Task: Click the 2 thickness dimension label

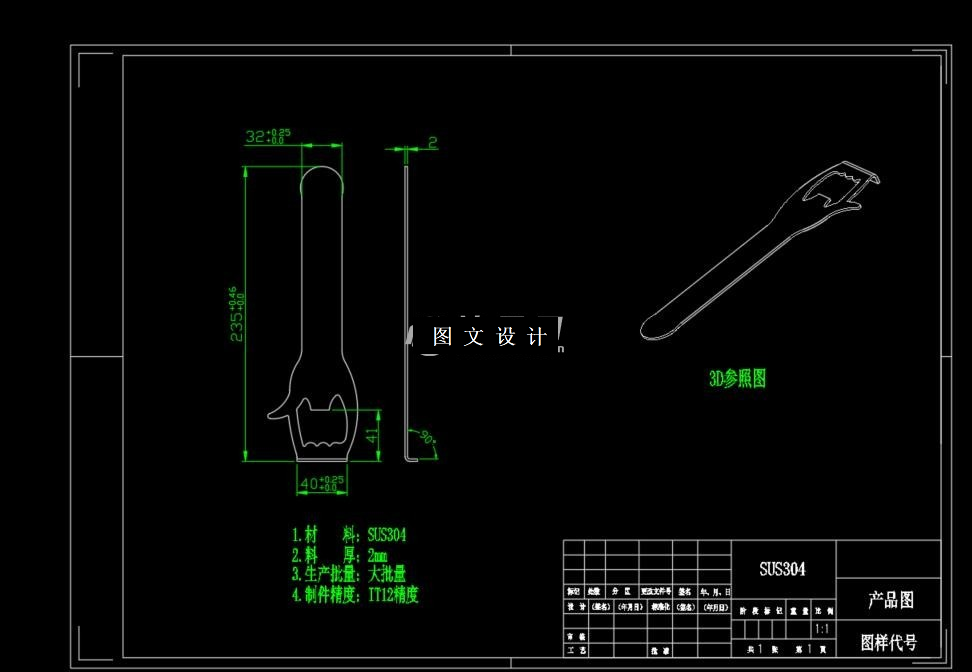Action: [x=433, y=143]
